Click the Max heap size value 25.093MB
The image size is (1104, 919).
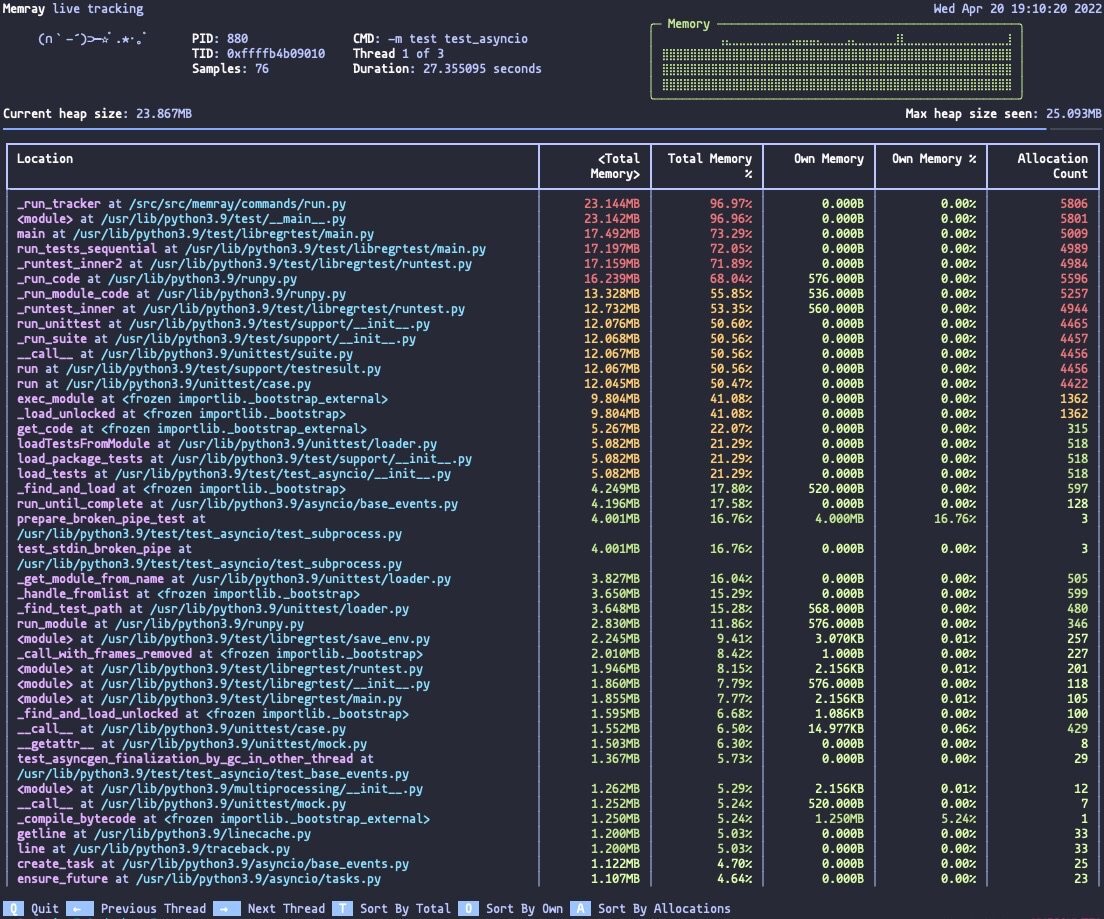1074,113
